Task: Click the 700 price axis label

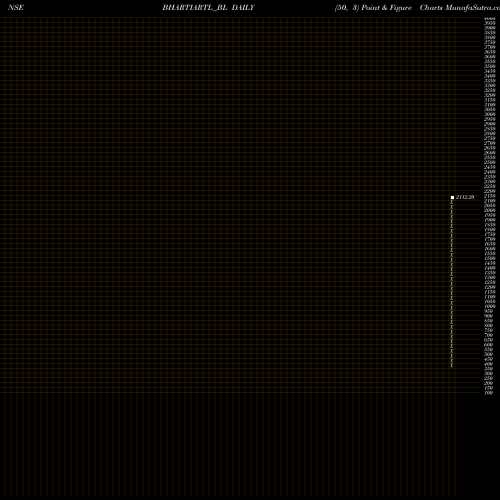Action: coord(488,335)
